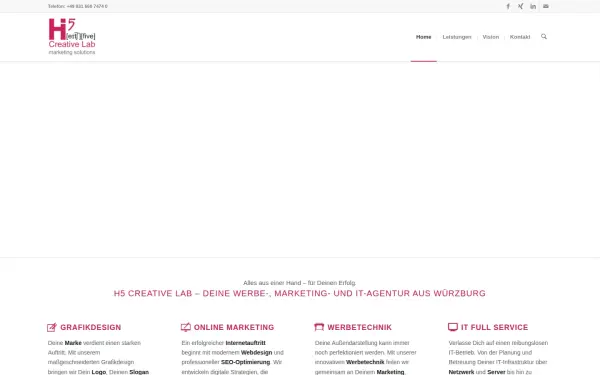
Task: Click the bold word Webdesign
Action: [256, 352]
